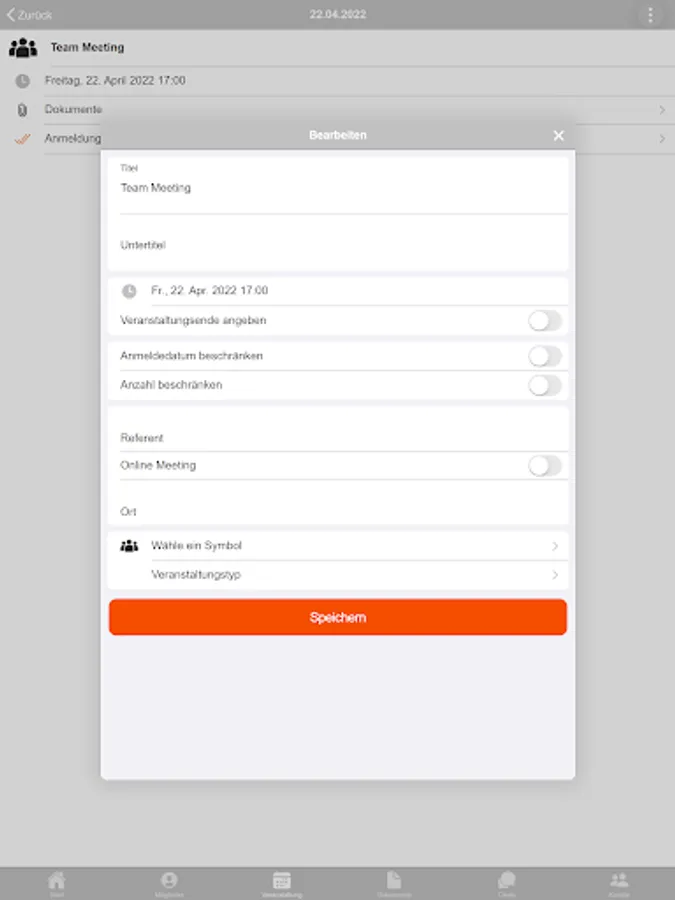Expand the Dokumente row chevron

click(x=662, y=110)
